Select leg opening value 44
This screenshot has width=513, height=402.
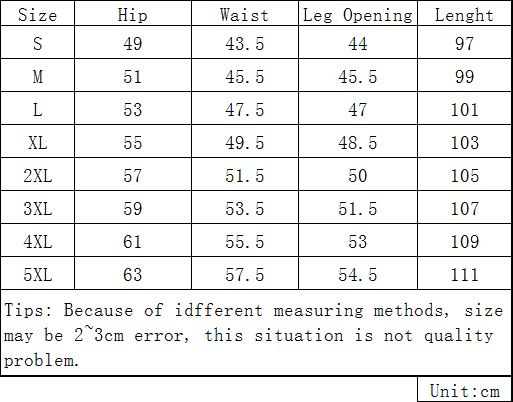pos(357,44)
